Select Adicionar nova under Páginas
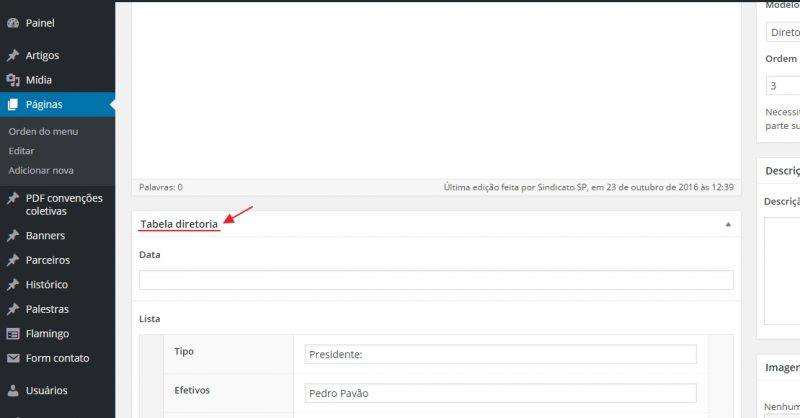800x418 pixels. 41,170
